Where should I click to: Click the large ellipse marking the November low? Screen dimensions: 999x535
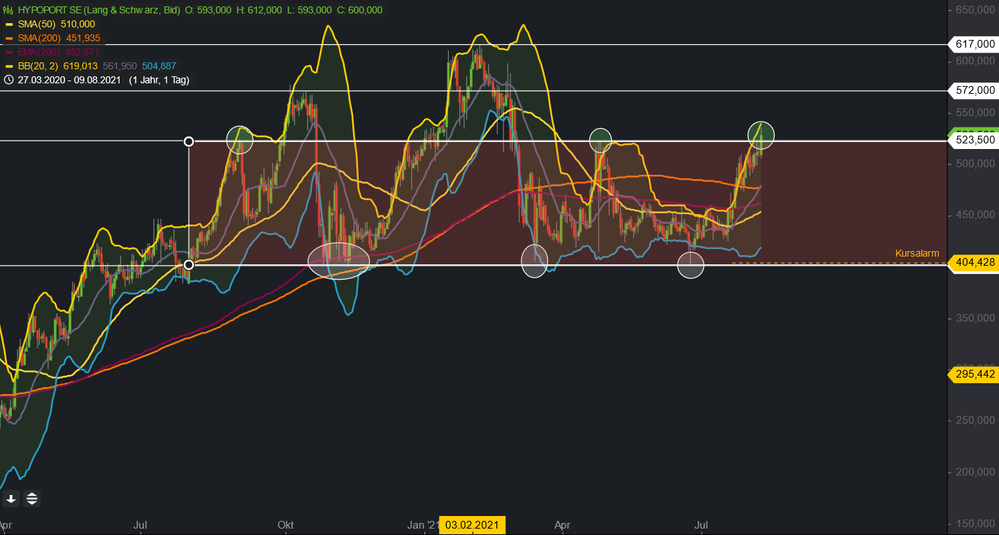339,260
